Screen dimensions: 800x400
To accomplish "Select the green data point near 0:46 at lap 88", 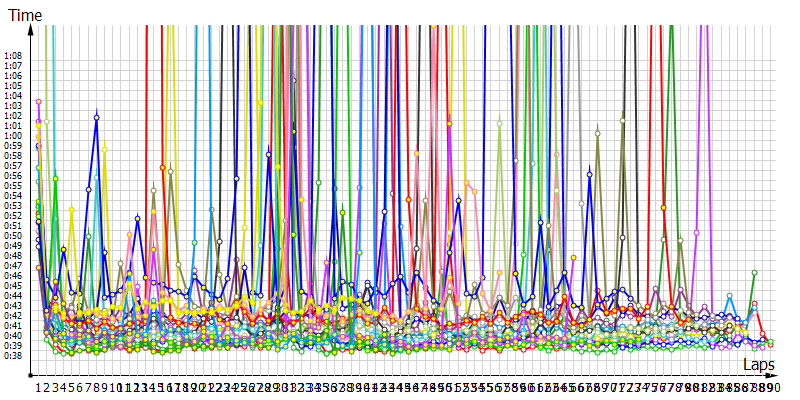I will (754, 272).
